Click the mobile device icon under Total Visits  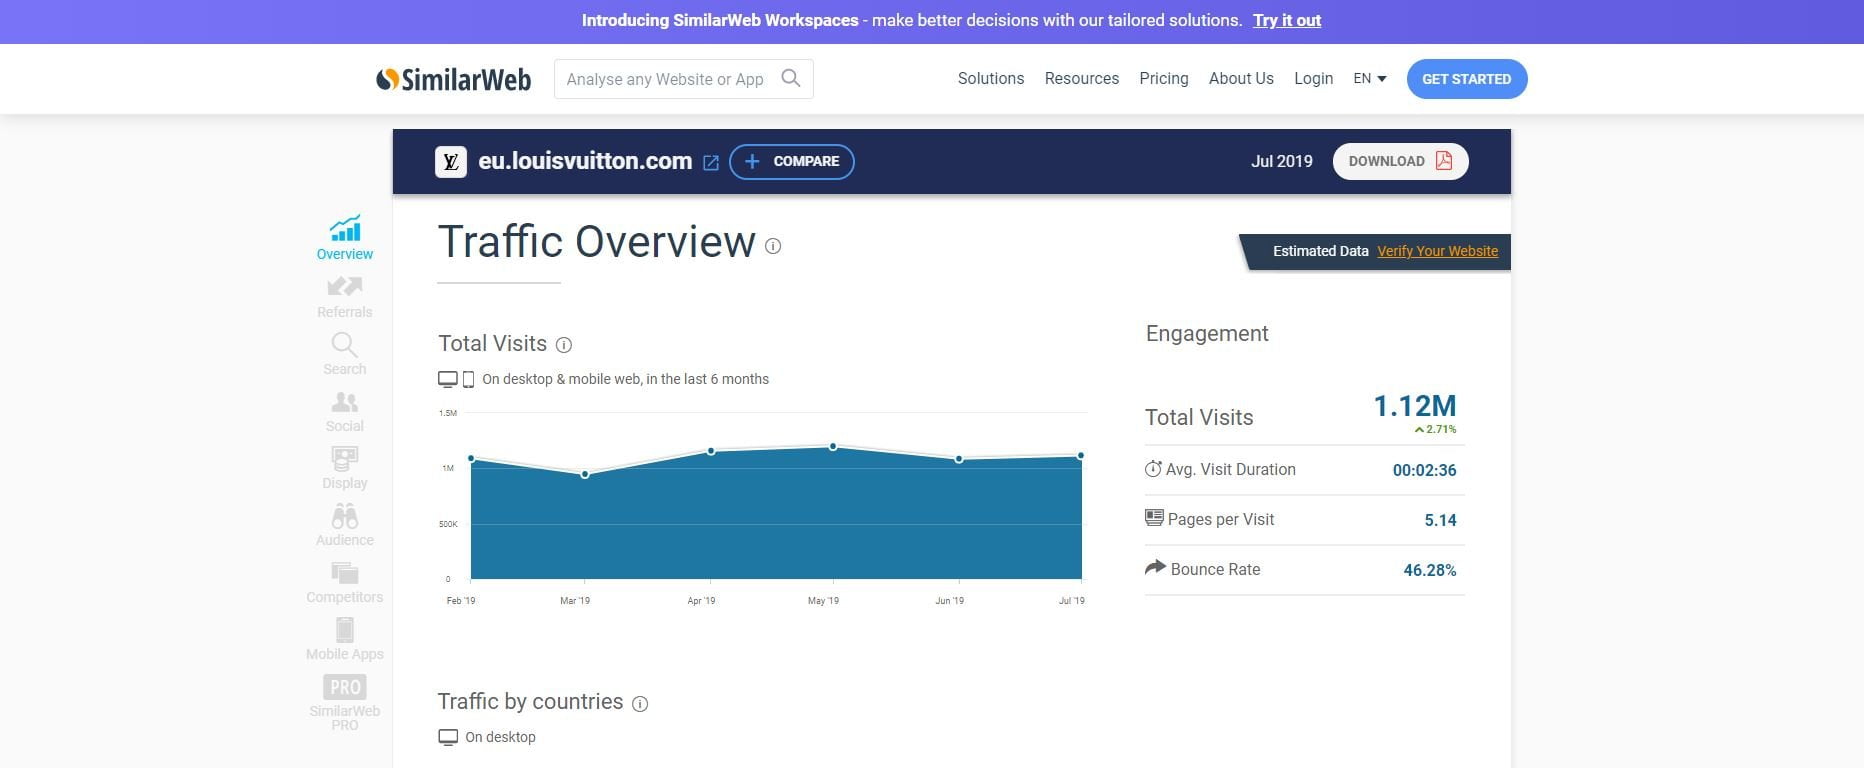click(x=468, y=380)
